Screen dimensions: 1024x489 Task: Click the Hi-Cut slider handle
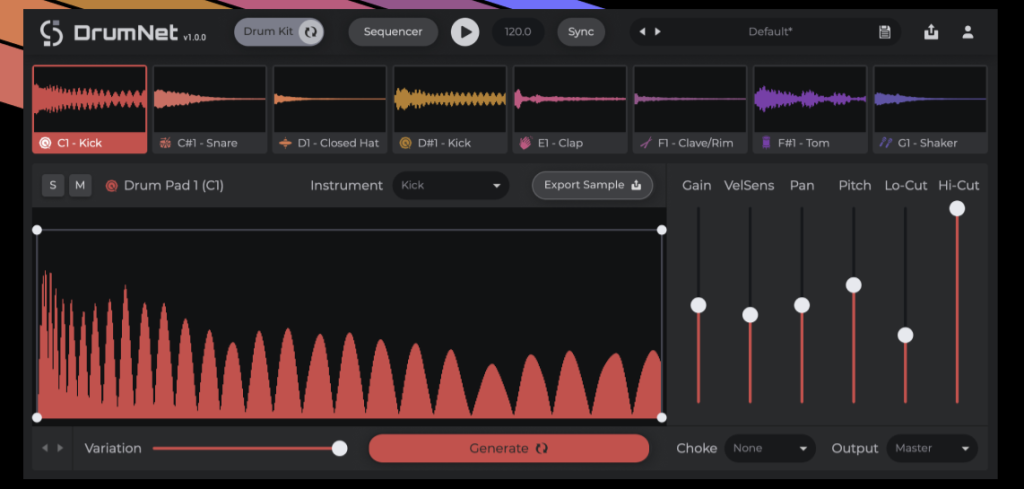[x=957, y=208]
